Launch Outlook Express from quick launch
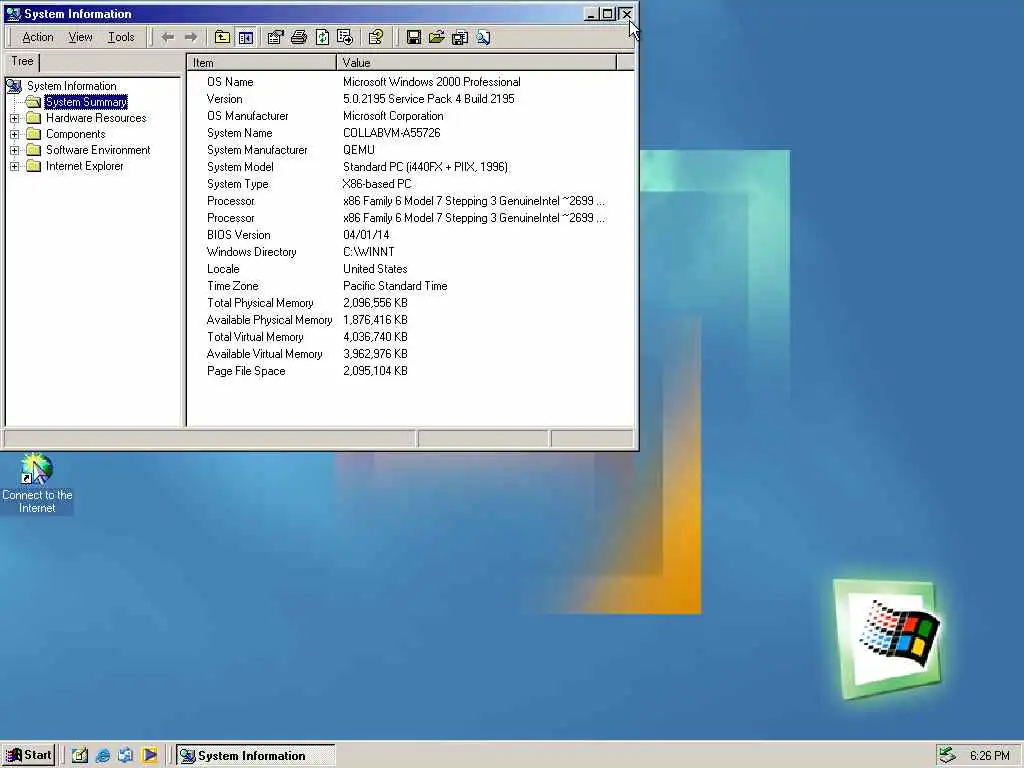Viewport: 1024px width, 768px height. point(125,756)
